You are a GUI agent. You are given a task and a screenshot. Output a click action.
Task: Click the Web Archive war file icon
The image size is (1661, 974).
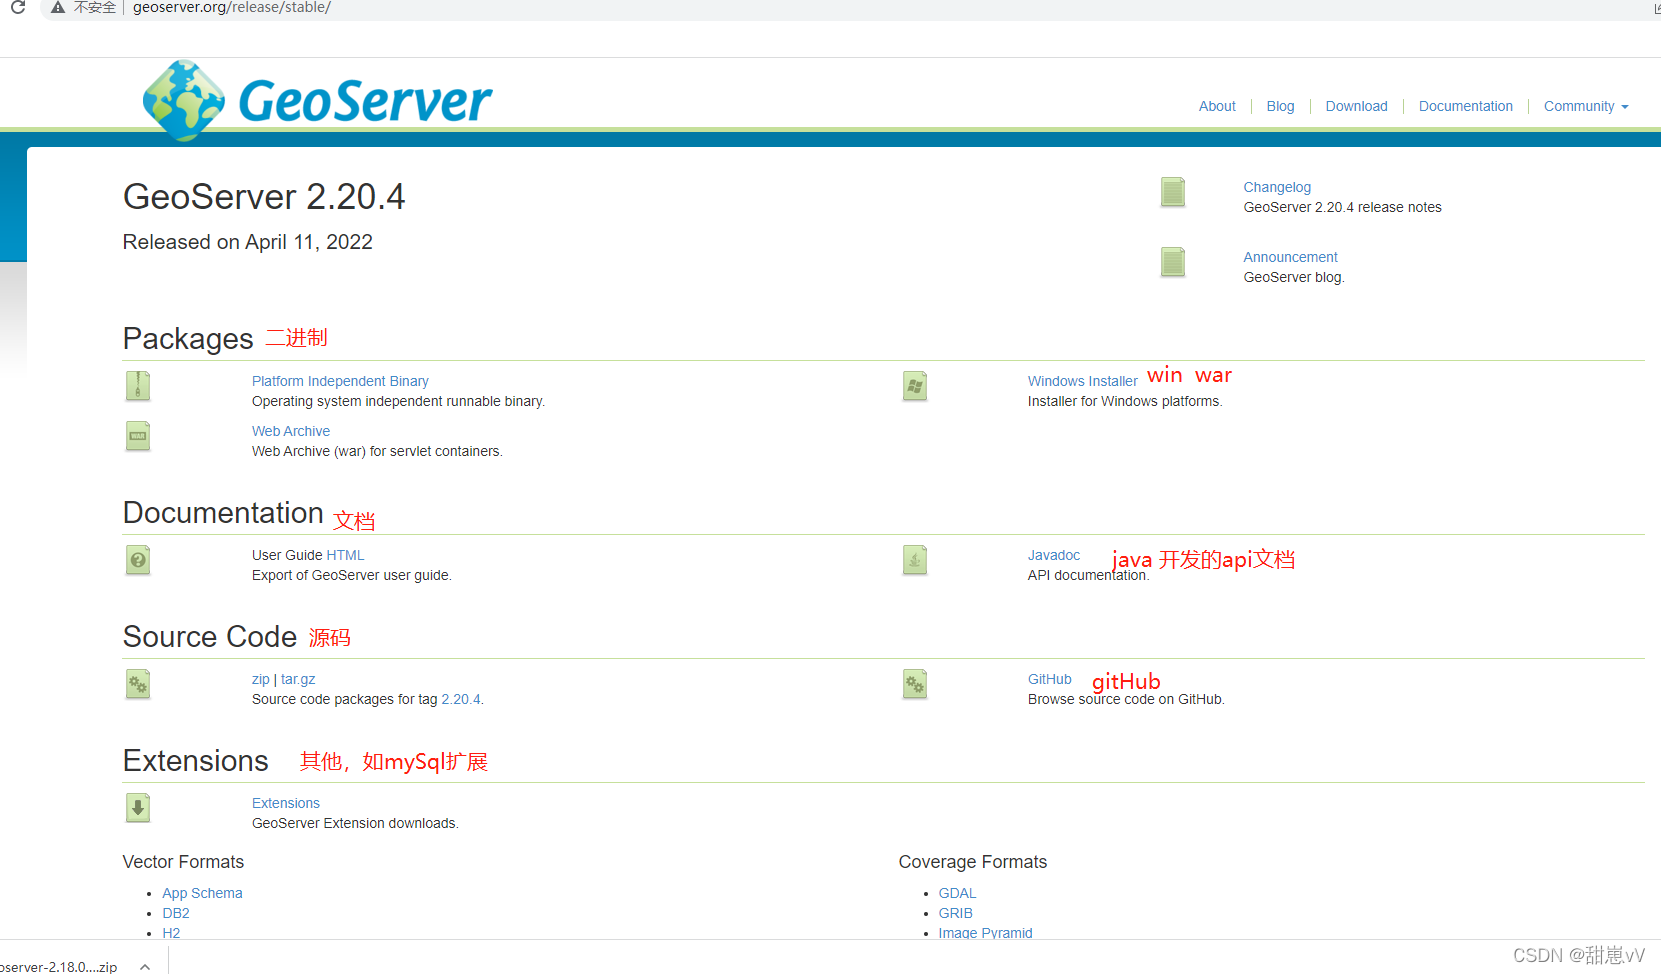tap(138, 436)
